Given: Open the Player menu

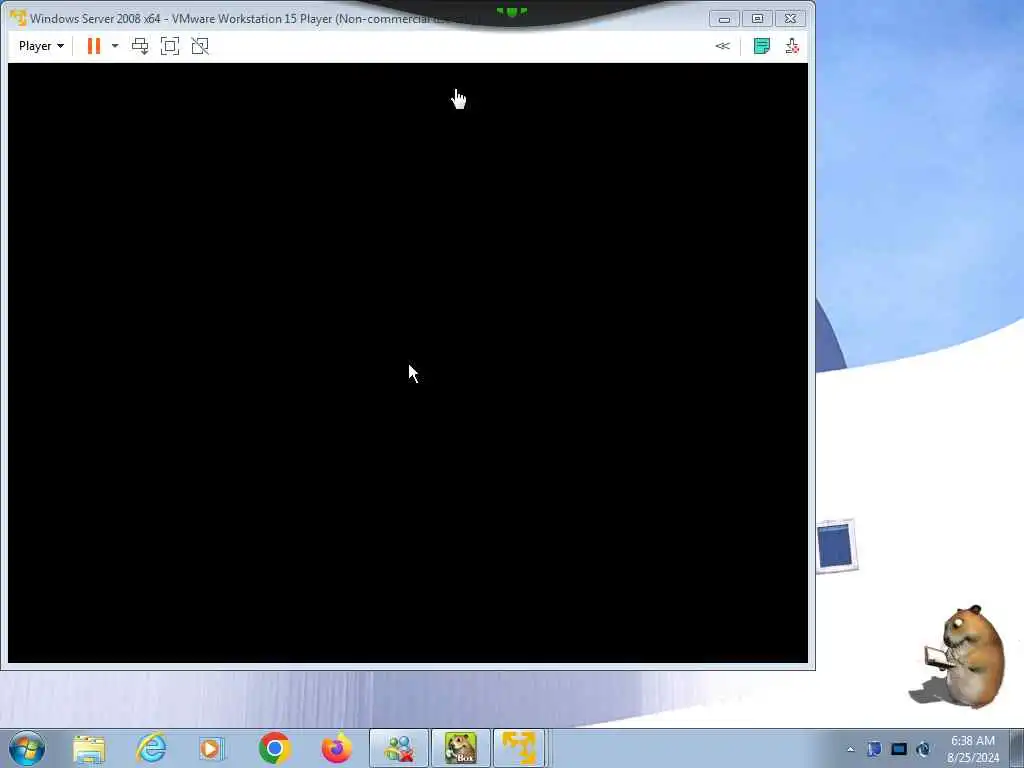Looking at the screenshot, I should 40,46.
